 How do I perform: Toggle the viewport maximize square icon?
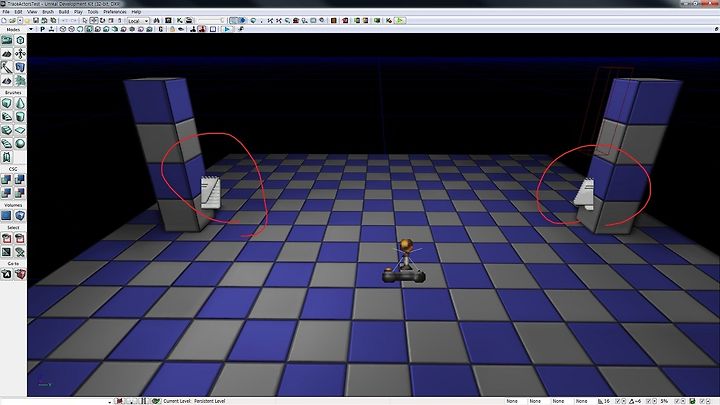point(213,29)
